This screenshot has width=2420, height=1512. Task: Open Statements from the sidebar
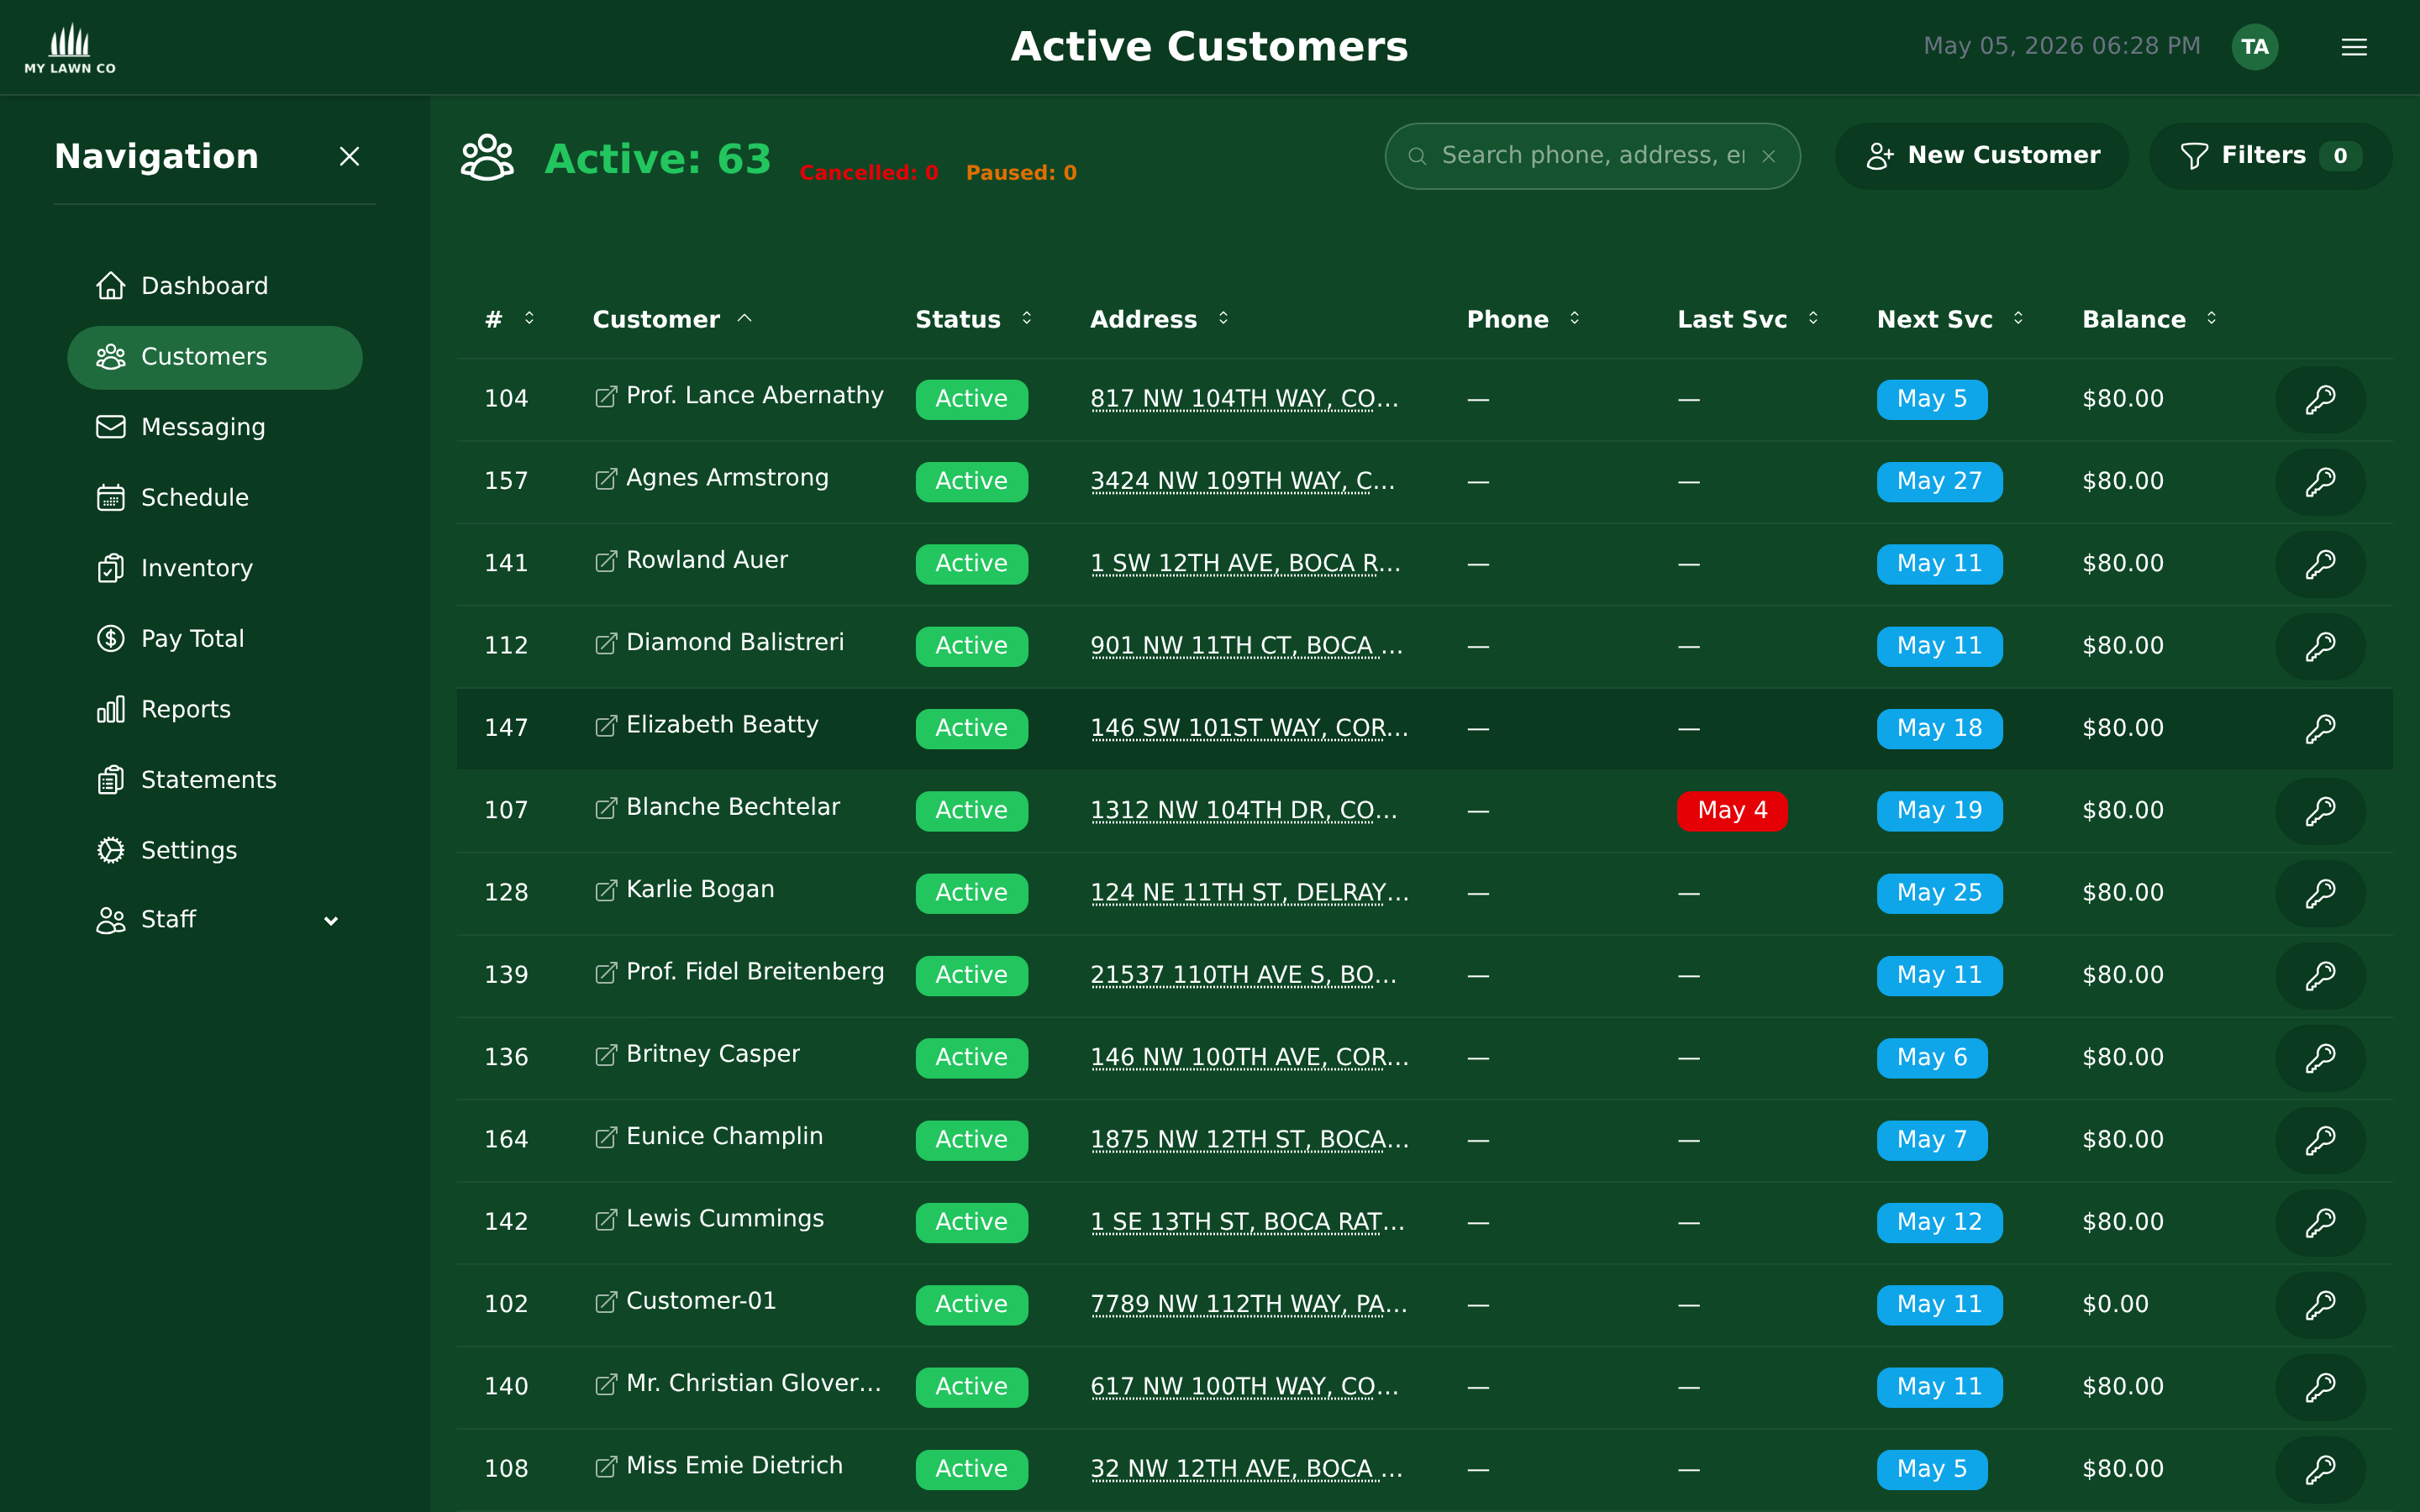pyautogui.click(x=215, y=779)
